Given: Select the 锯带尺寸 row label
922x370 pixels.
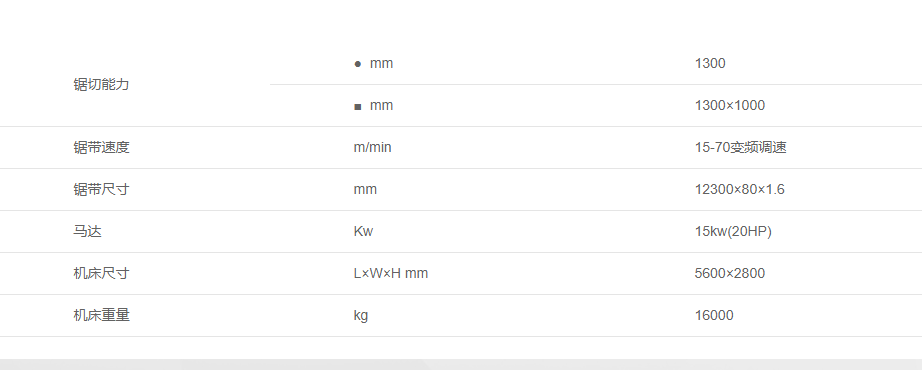Looking at the screenshot, I should tap(101, 189).
